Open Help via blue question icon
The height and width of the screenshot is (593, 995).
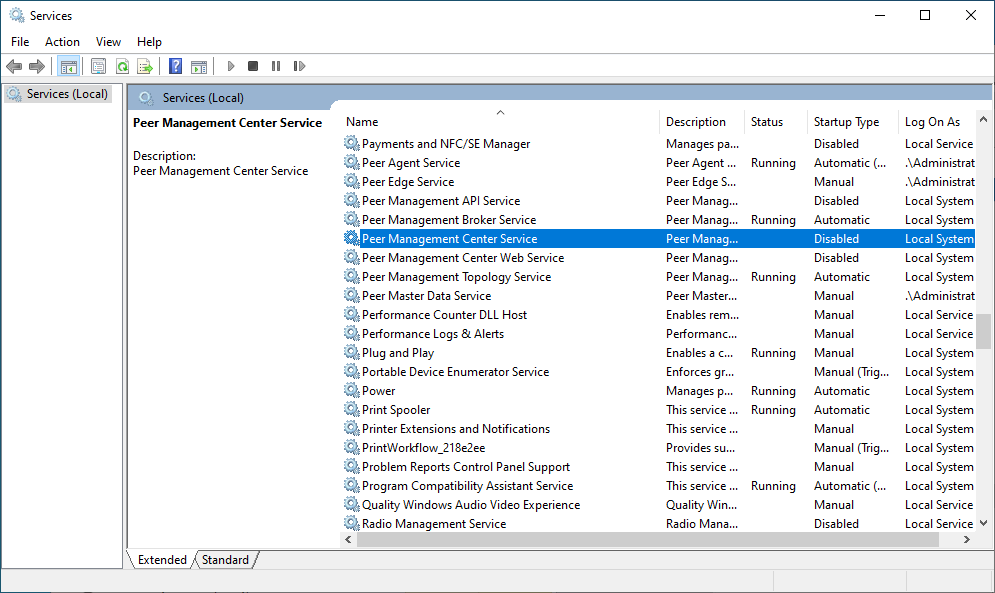(x=175, y=66)
